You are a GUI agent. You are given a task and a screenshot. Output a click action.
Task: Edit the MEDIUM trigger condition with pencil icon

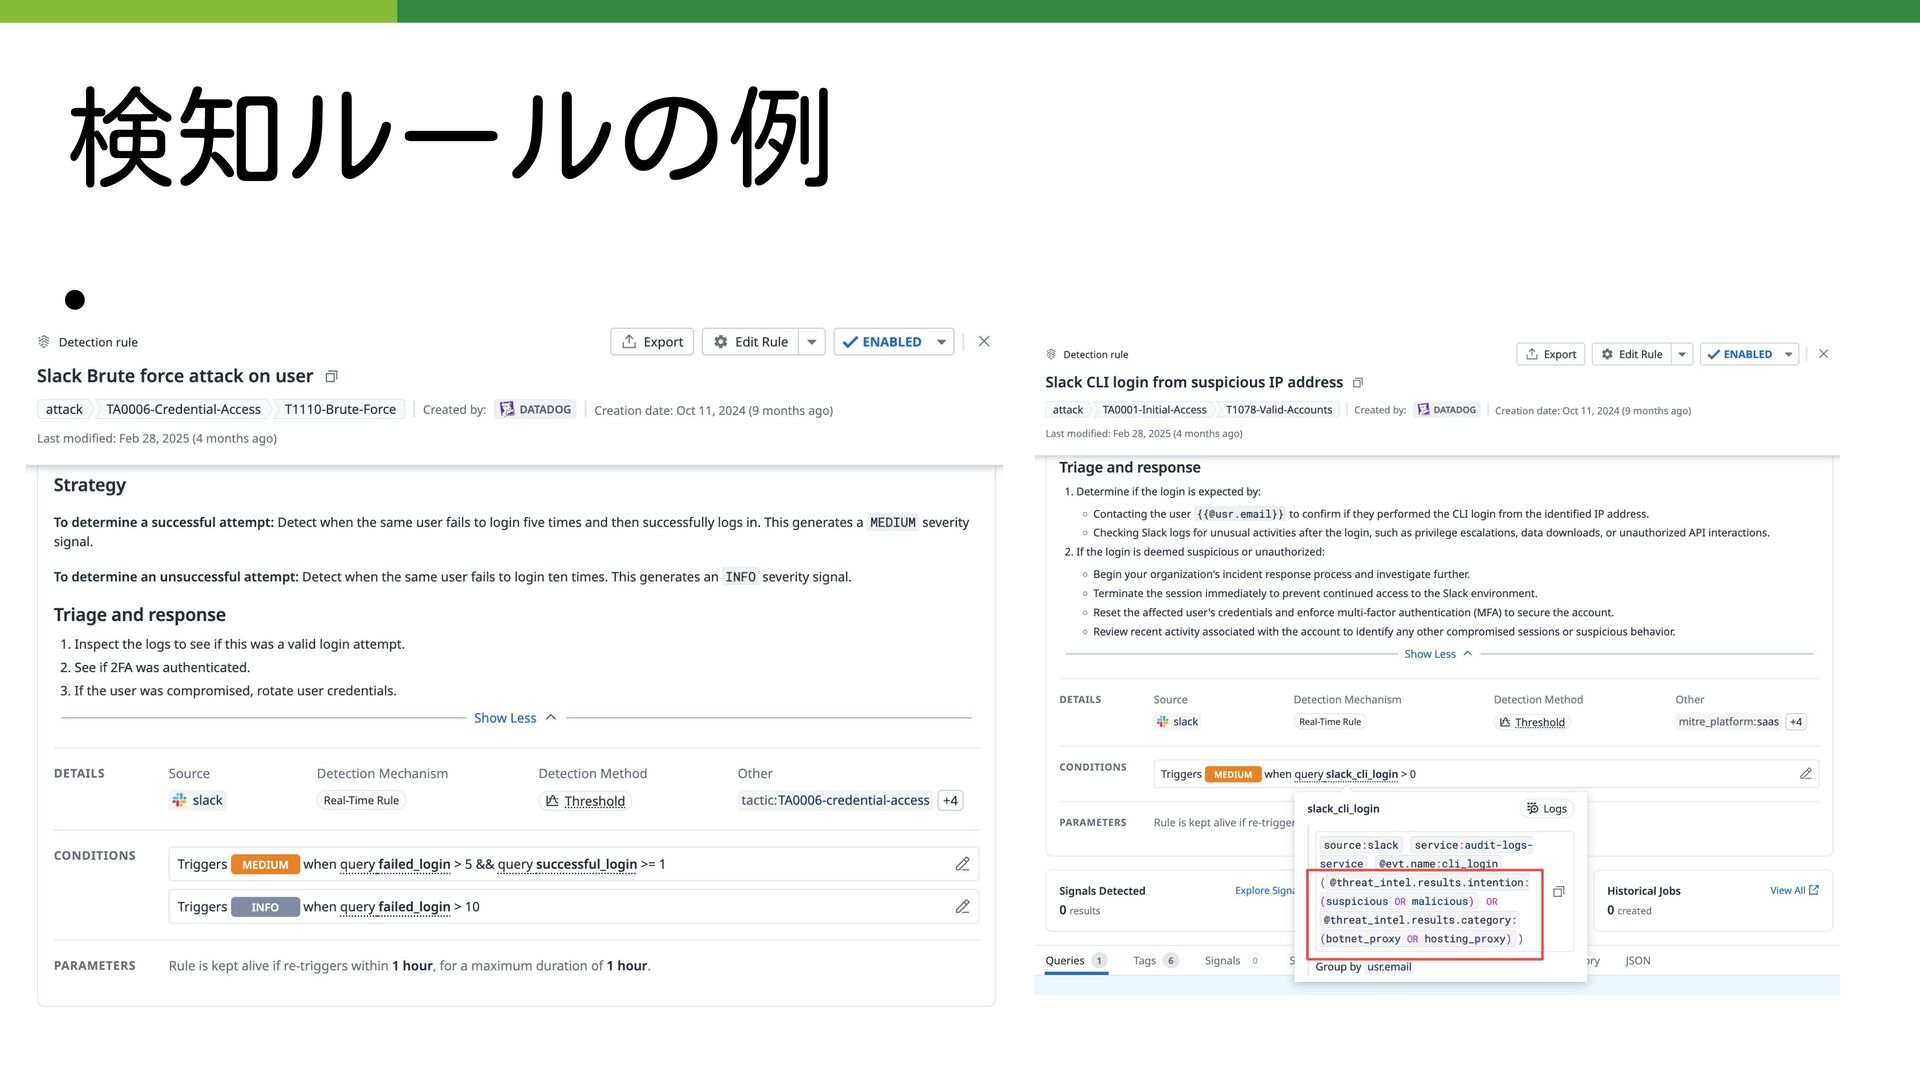tap(962, 864)
